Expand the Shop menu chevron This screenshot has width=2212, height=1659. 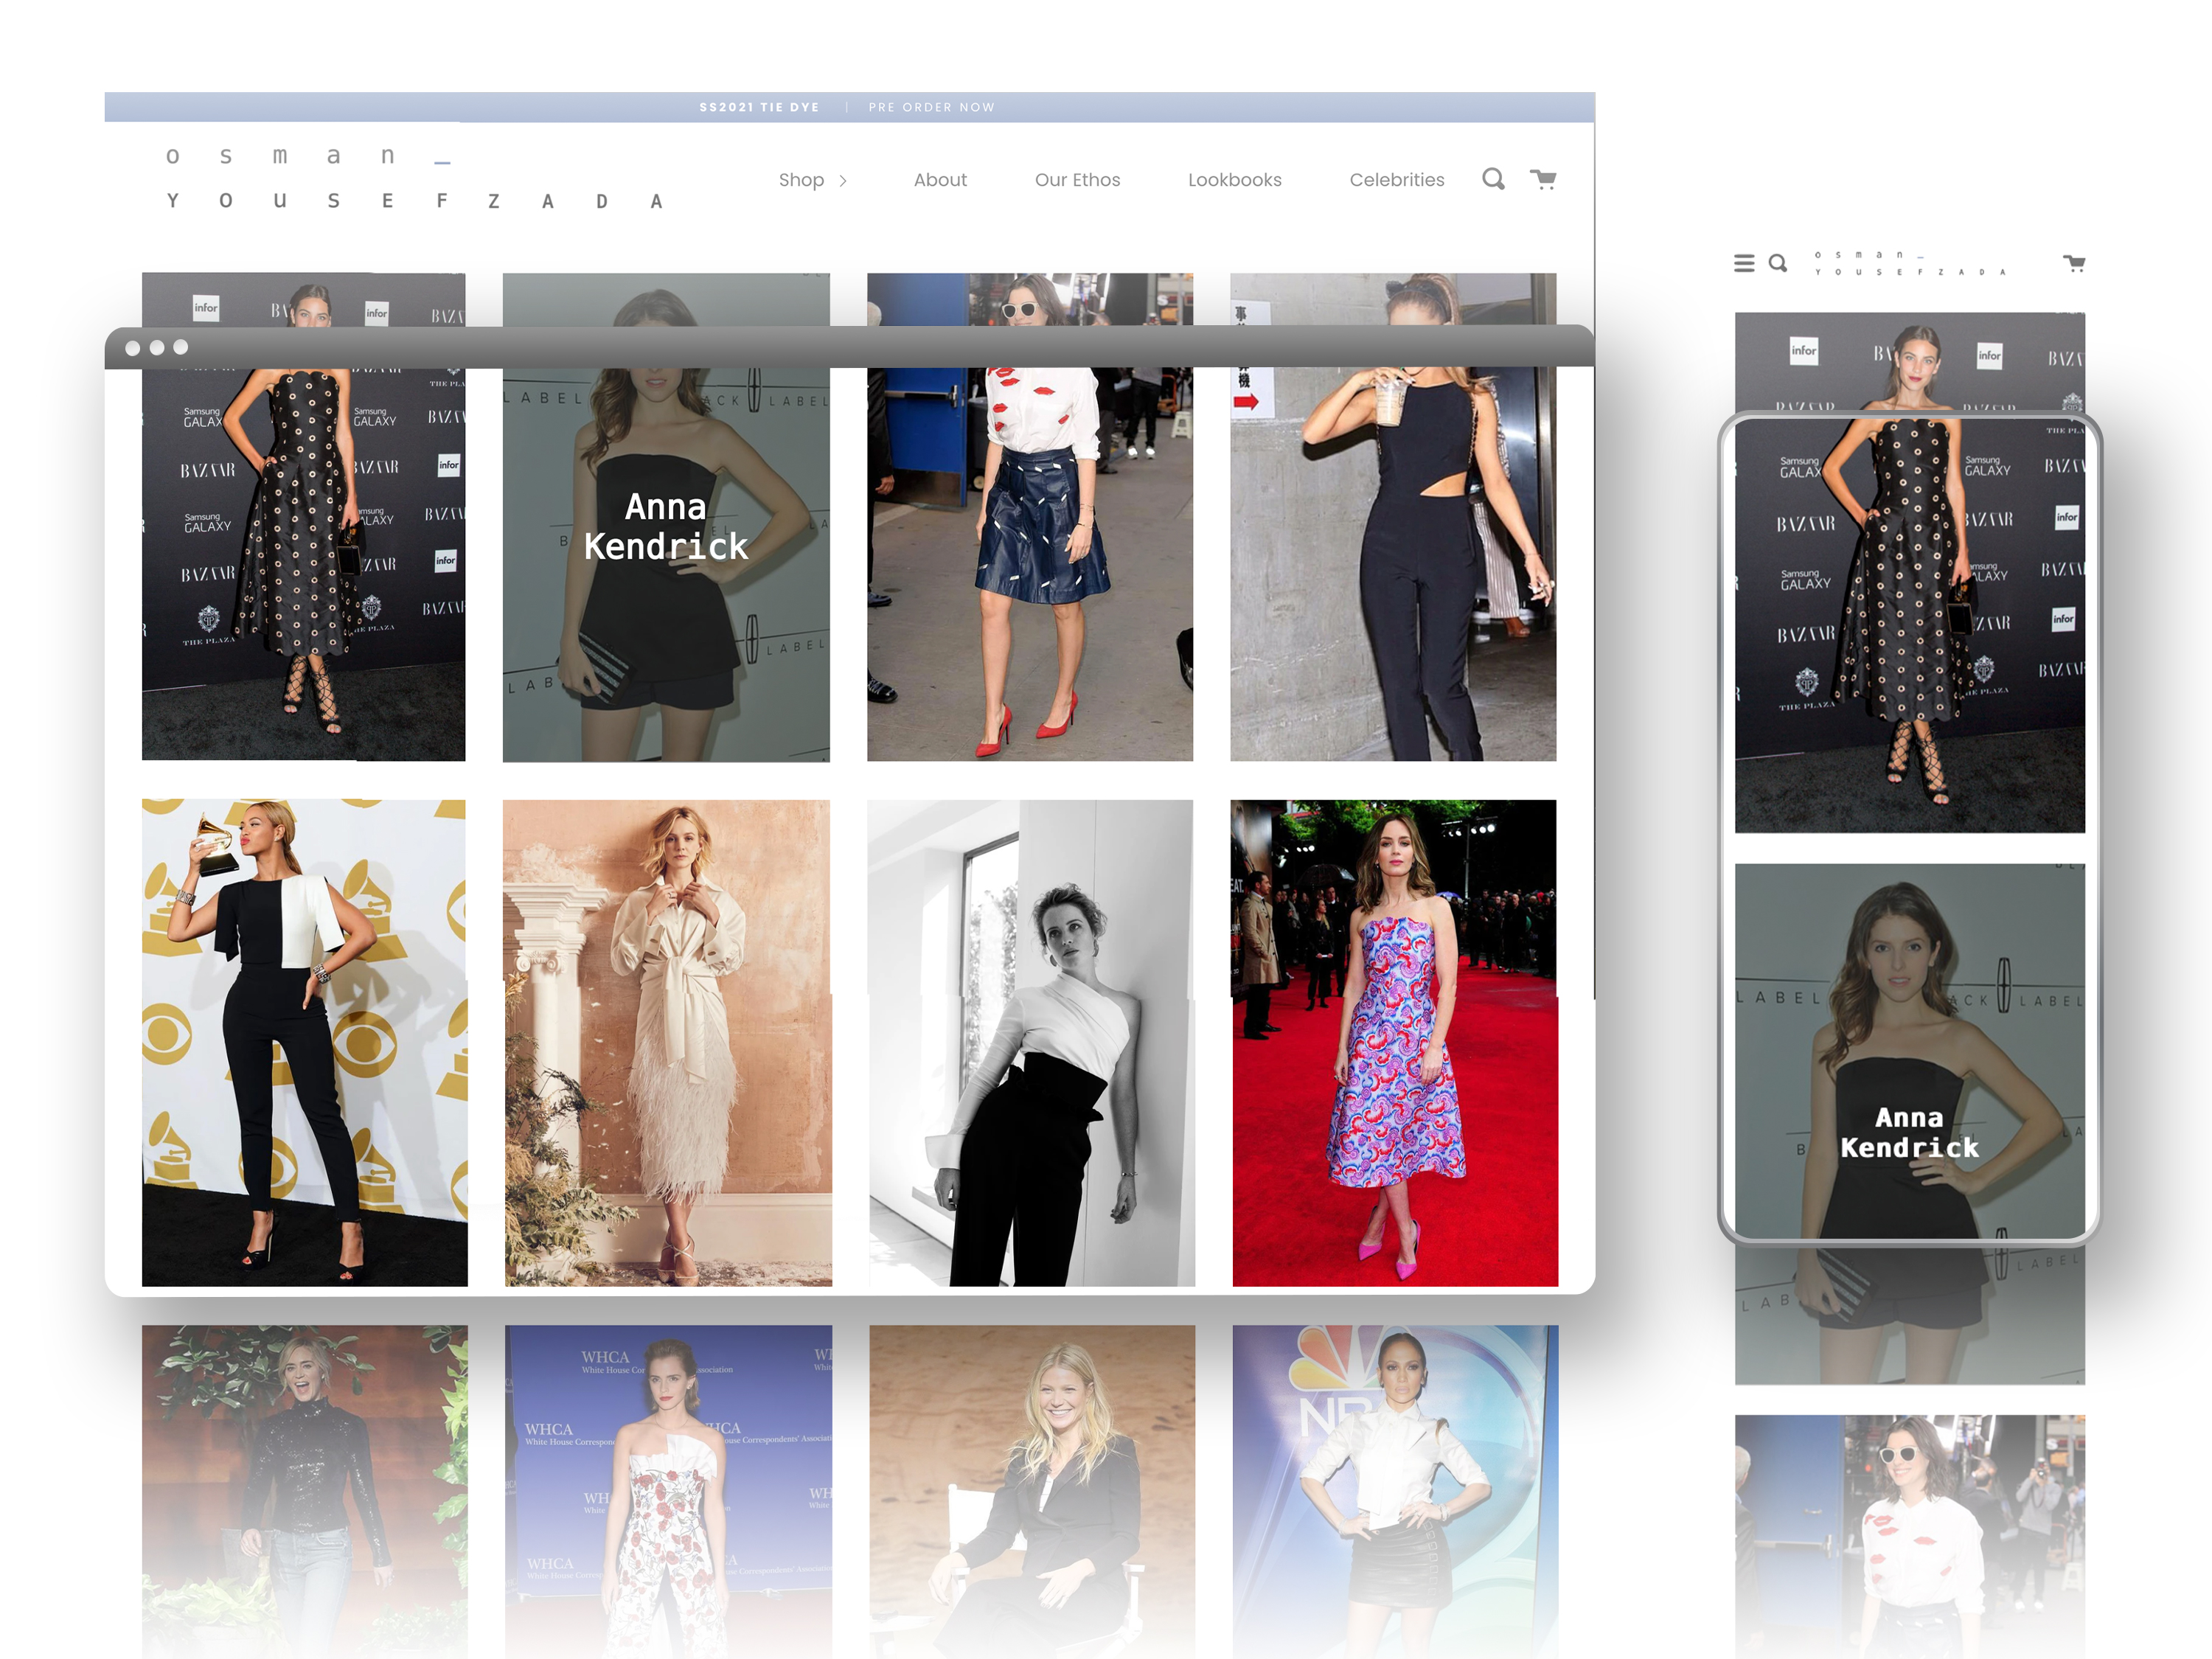coord(843,181)
